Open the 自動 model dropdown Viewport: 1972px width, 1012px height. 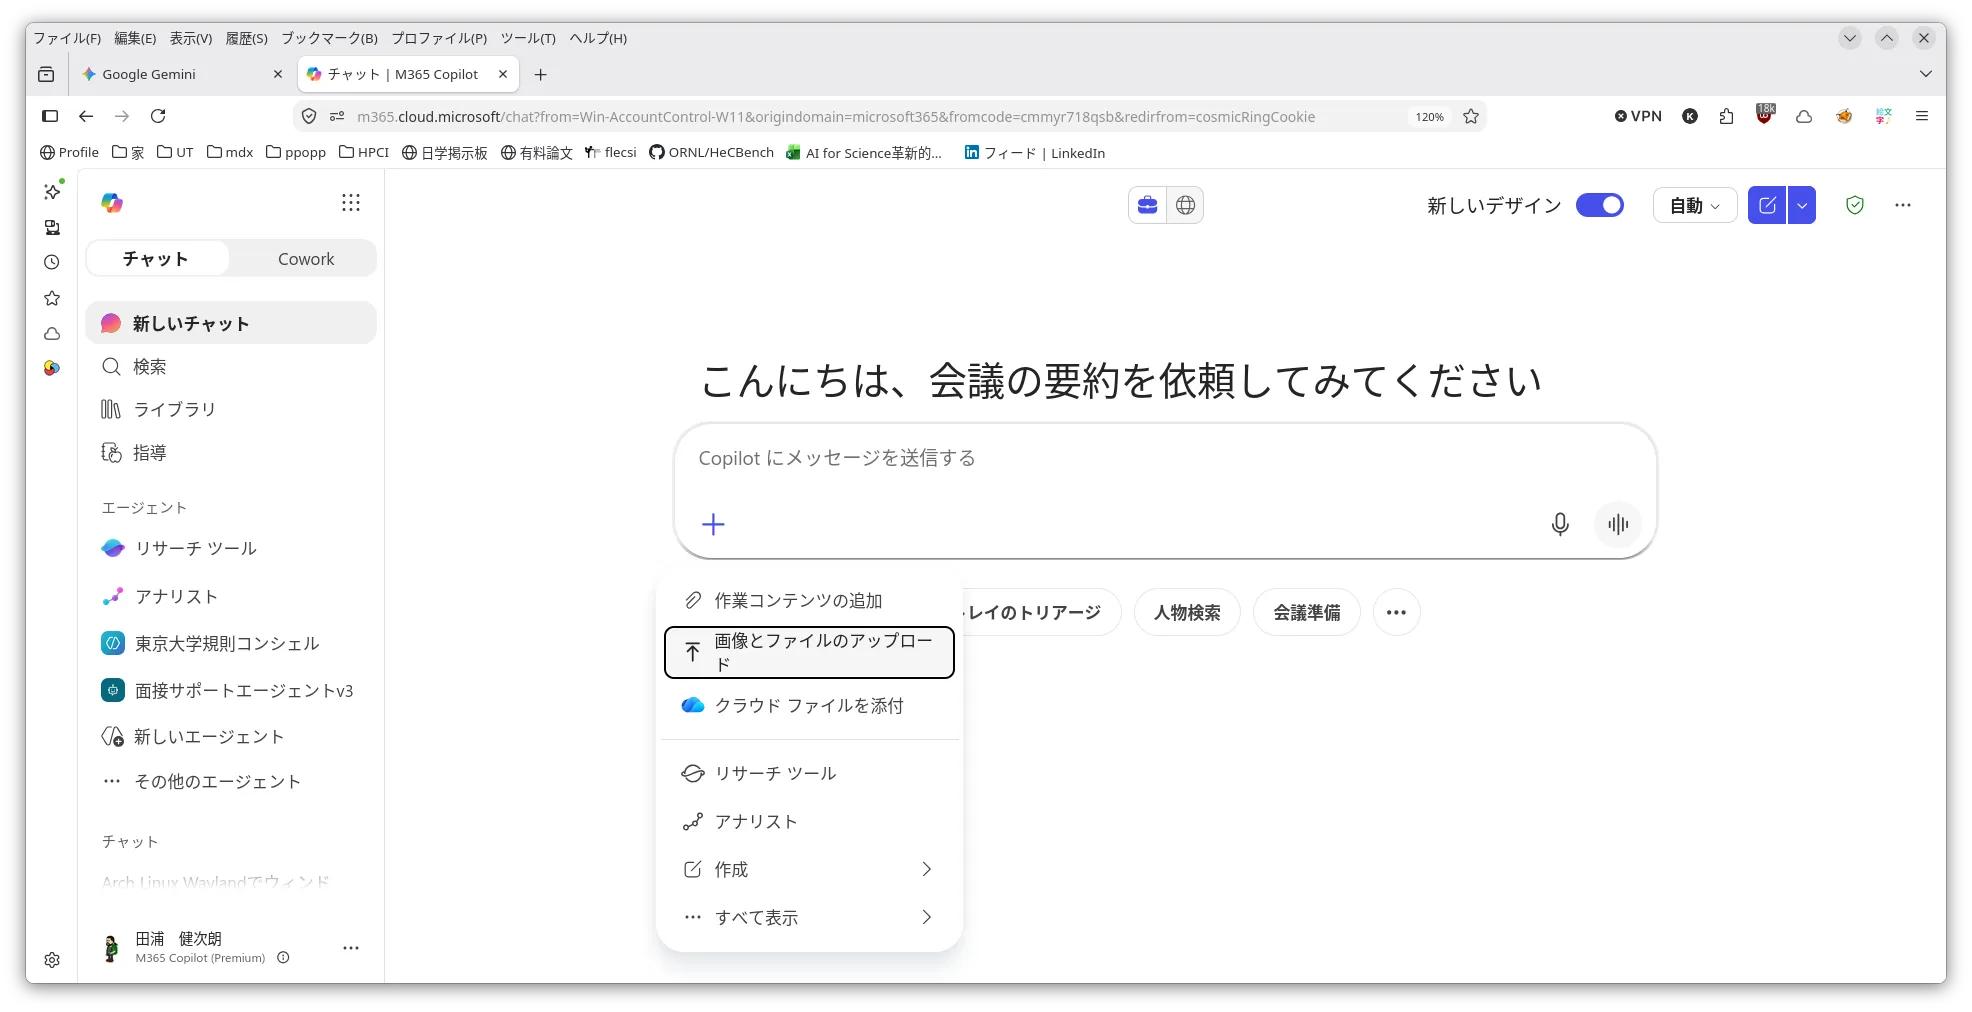1695,205
